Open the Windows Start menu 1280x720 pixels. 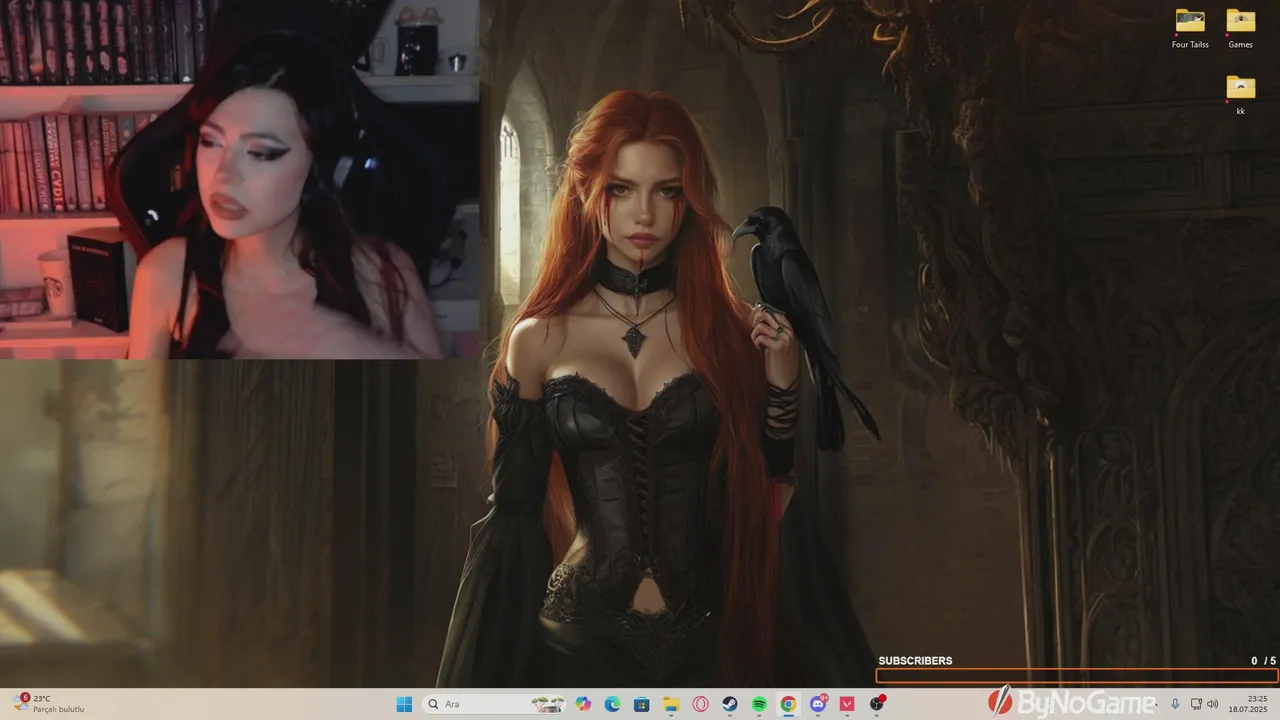click(x=404, y=704)
